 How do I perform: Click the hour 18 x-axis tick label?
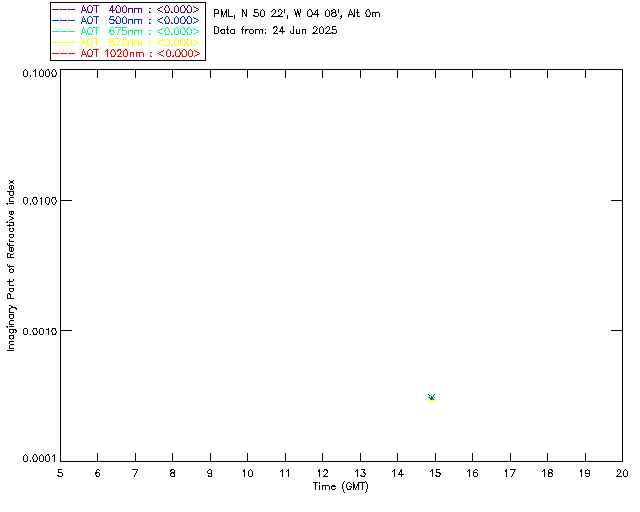(547, 473)
